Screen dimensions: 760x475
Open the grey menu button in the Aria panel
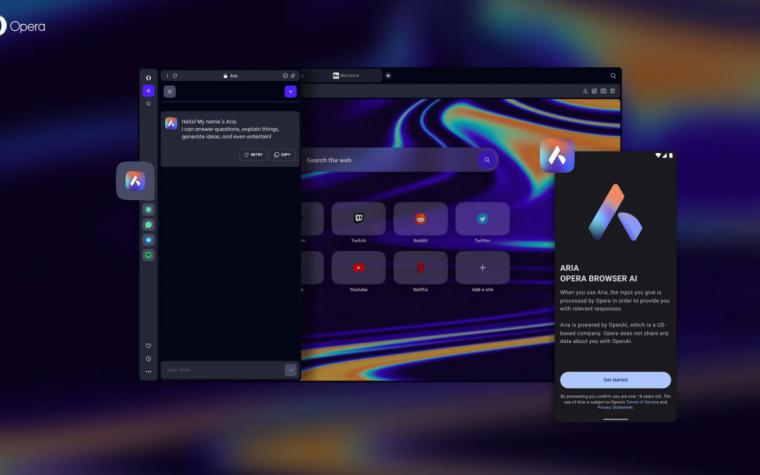point(170,92)
